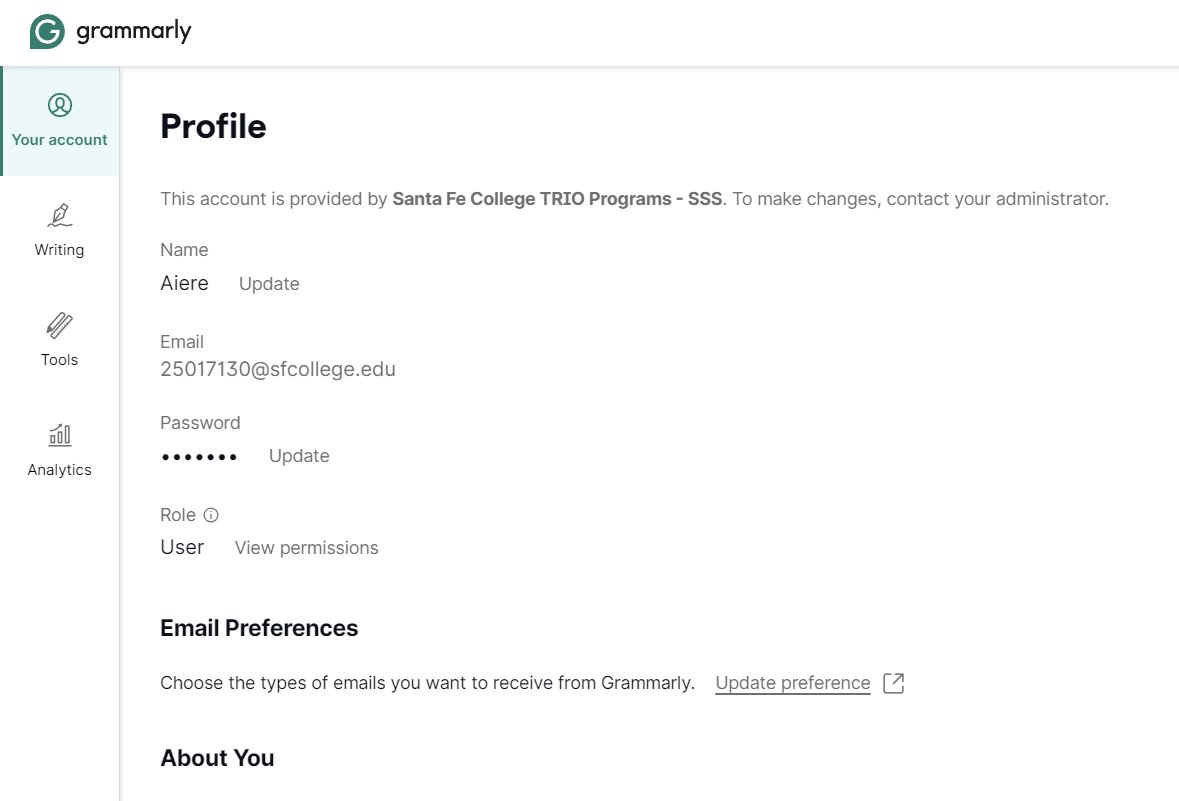Click the User role value
This screenshot has width=1179, height=801.
[182, 547]
